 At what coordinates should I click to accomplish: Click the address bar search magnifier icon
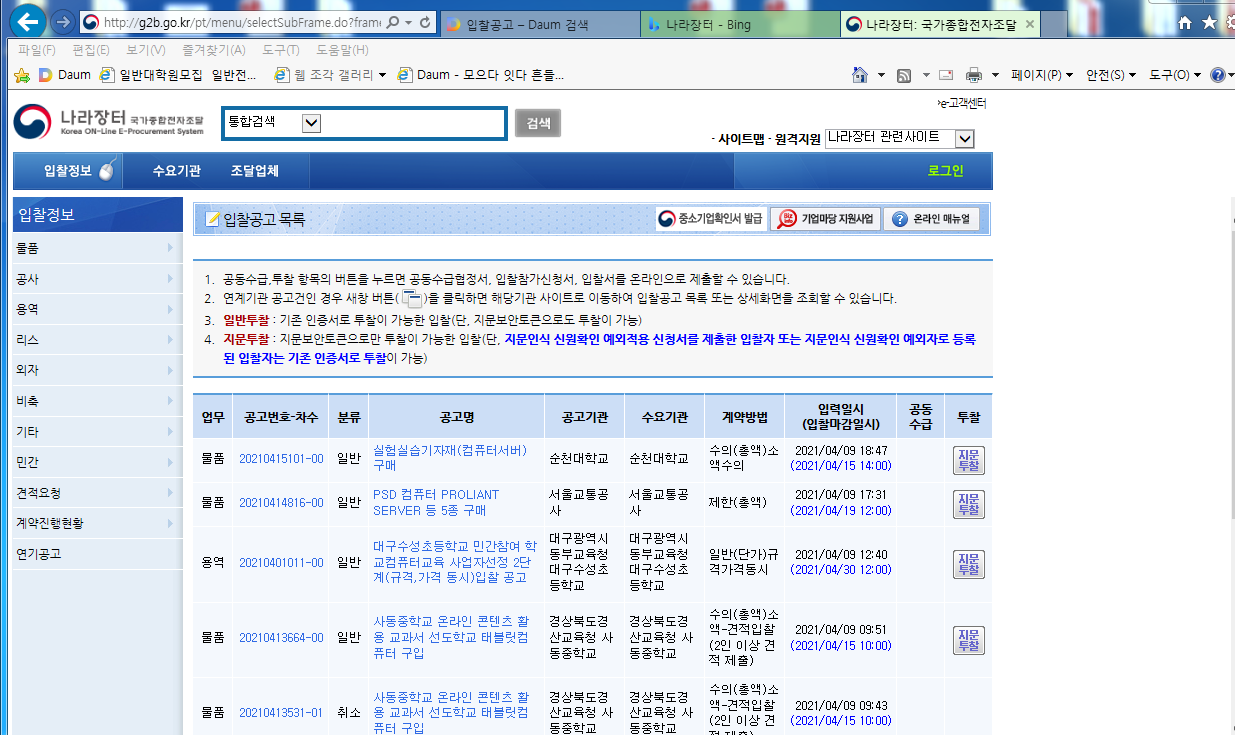pyautogui.click(x=392, y=22)
